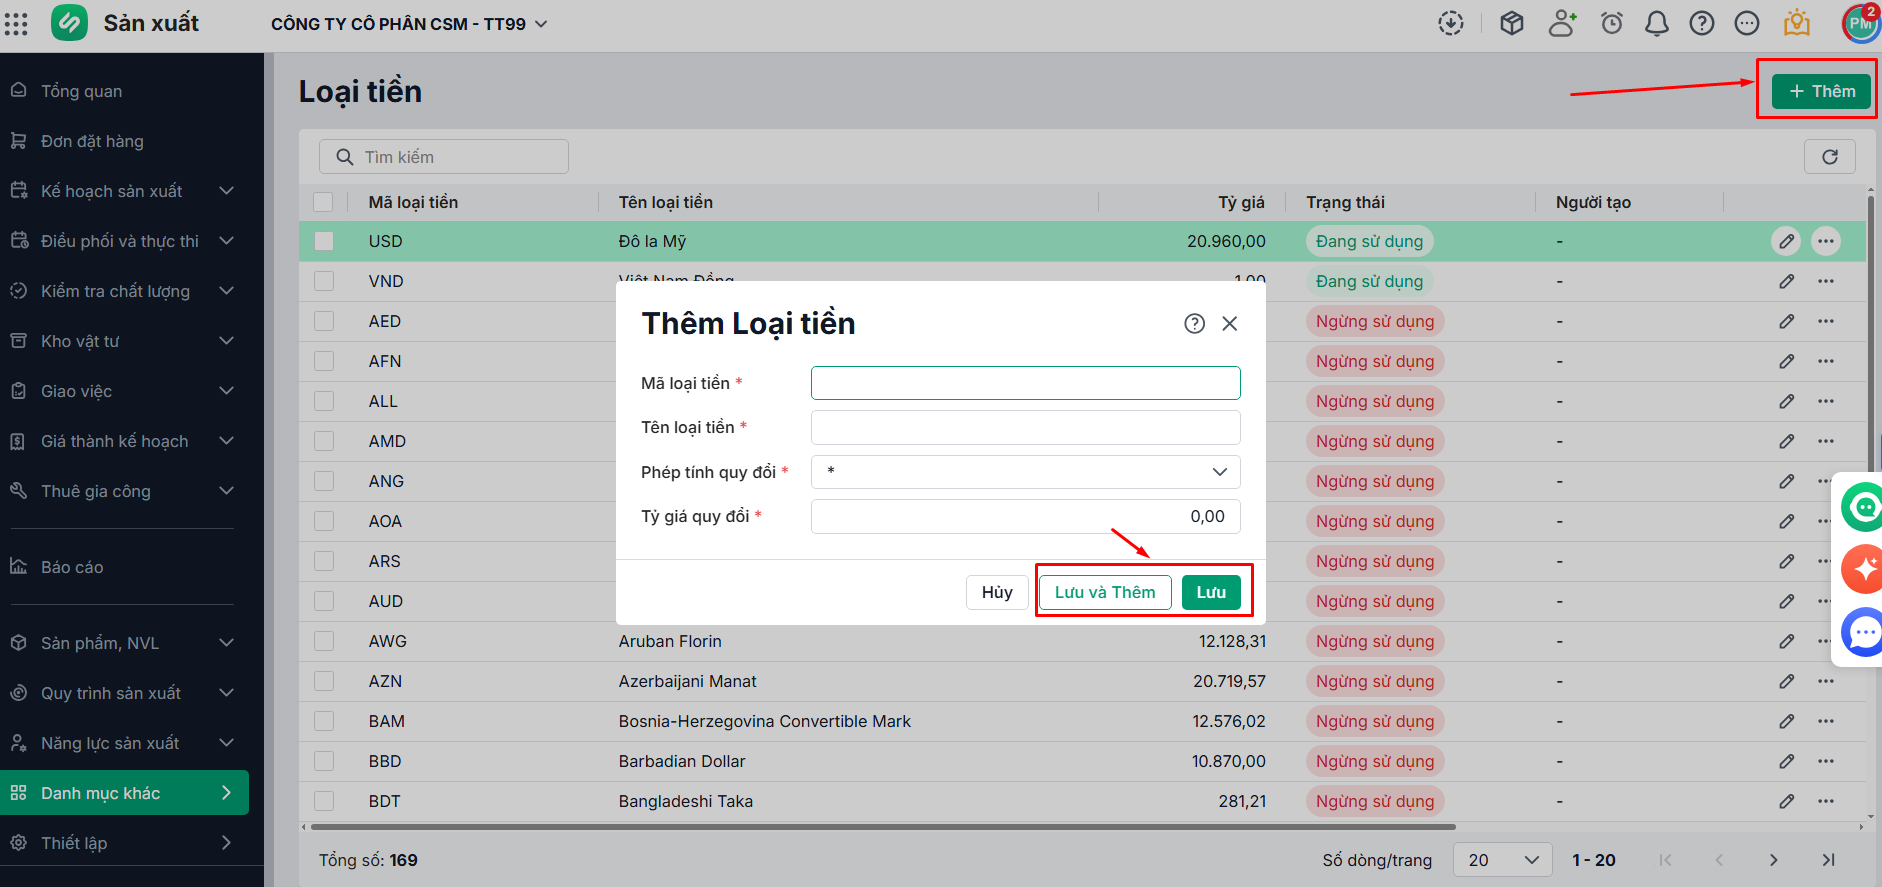Image resolution: width=1882 pixels, height=887 pixels.
Task: Expand Điều phối và thực thi menu
Action: [x=124, y=241]
